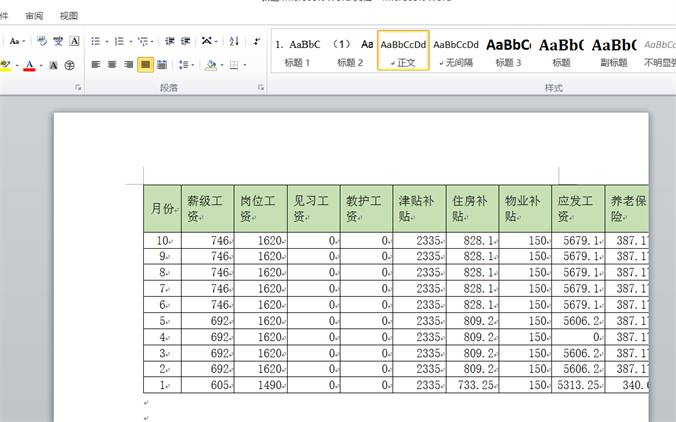Apply the 标题 1 style
This screenshot has width=676, height=422.
pyautogui.click(x=298, y=50)
